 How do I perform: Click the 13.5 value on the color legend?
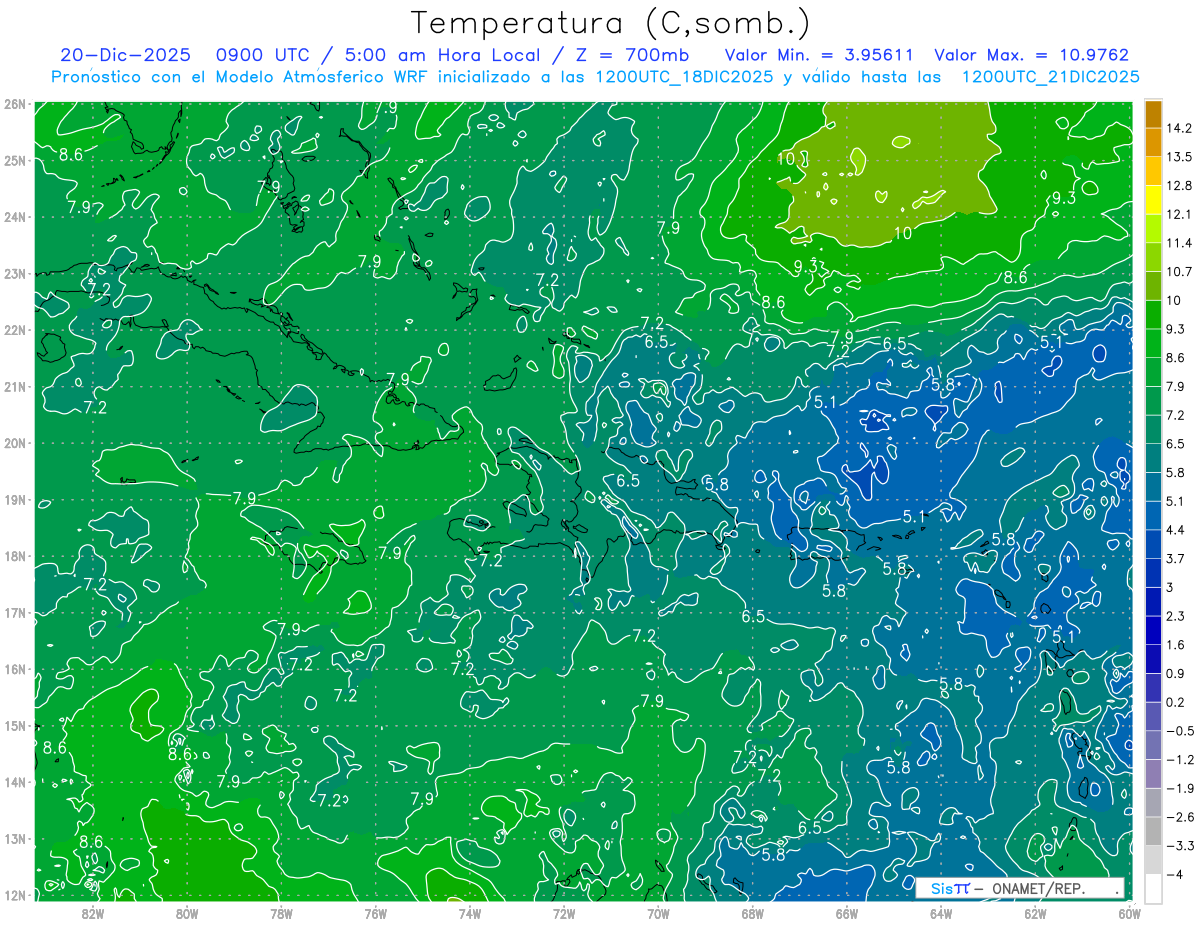pyautogui.click(x=1181, y=157)
